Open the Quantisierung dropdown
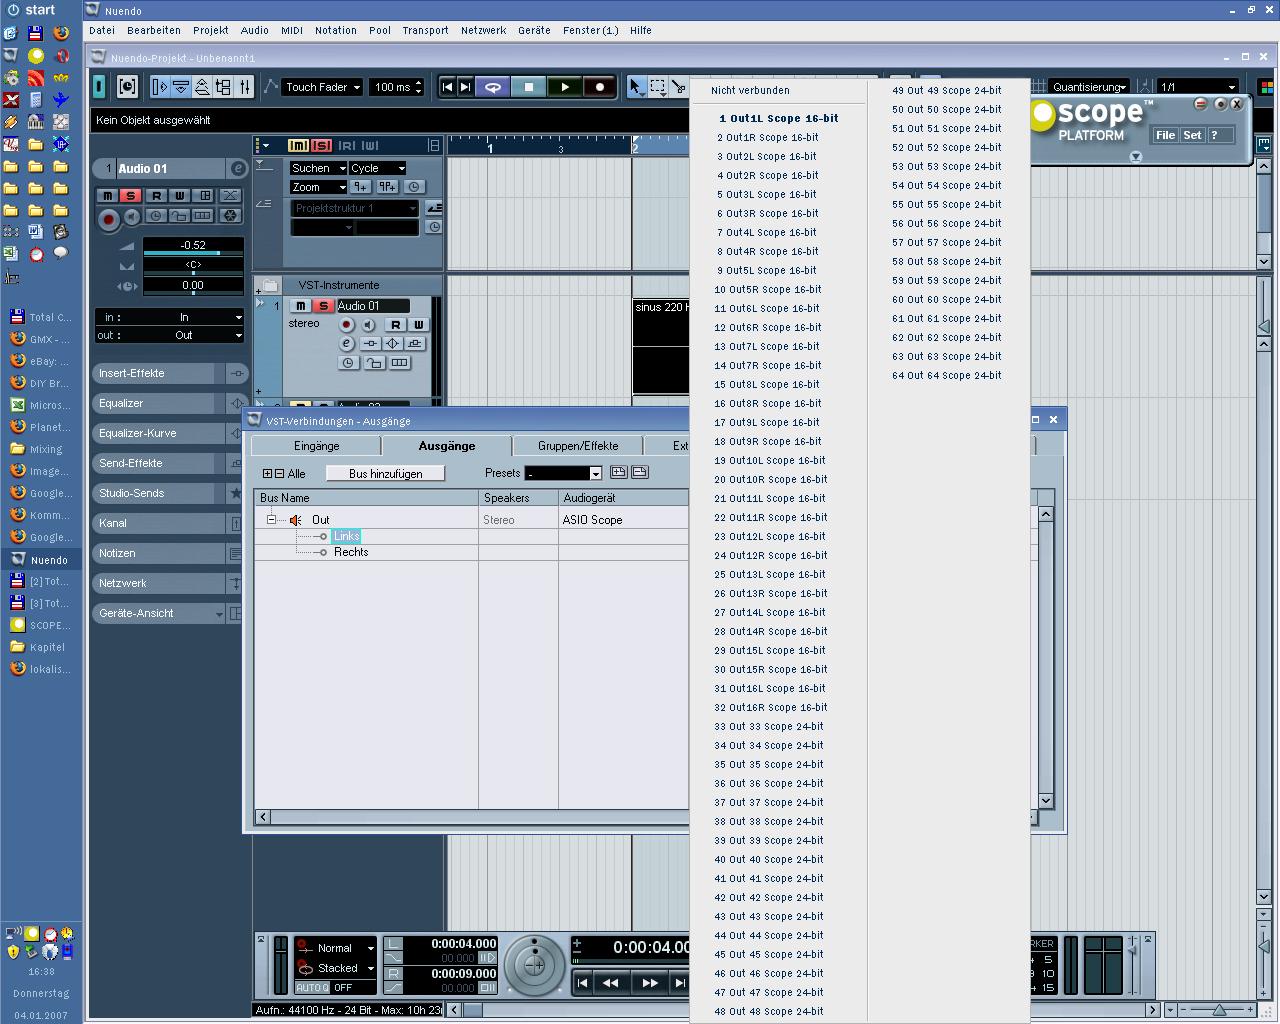Viewport: 1280px width, 1024px height. point(1089,87)
